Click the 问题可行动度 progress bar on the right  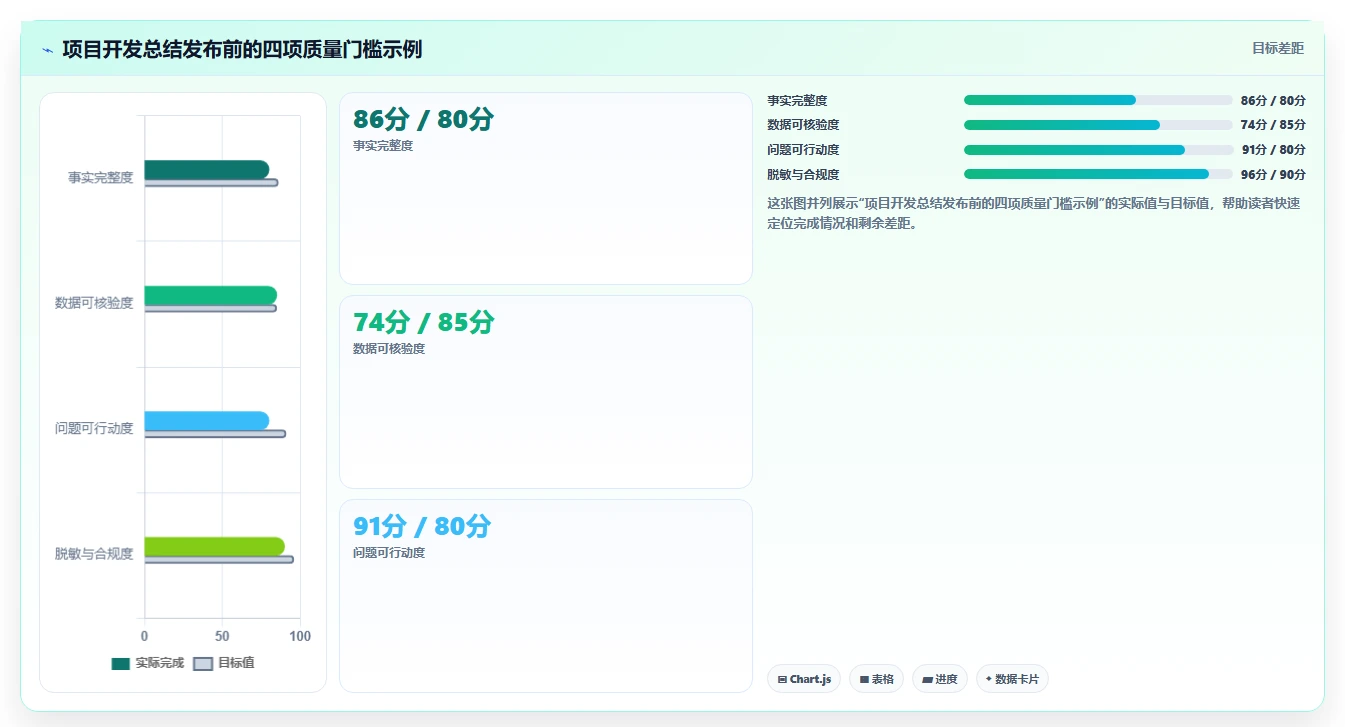click(1098, 150)
